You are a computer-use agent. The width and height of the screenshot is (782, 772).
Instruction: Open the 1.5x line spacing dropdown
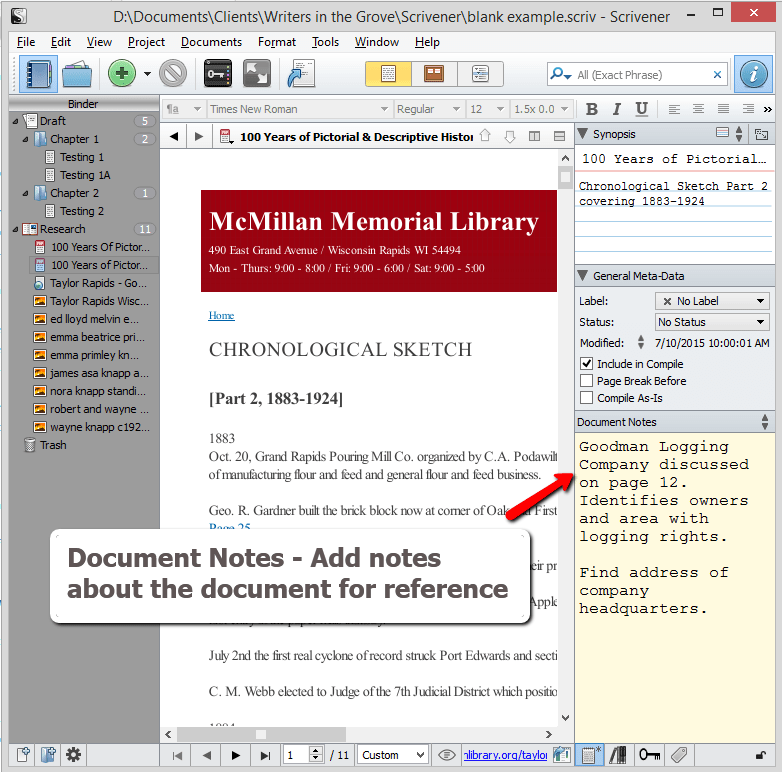point(541,109)
